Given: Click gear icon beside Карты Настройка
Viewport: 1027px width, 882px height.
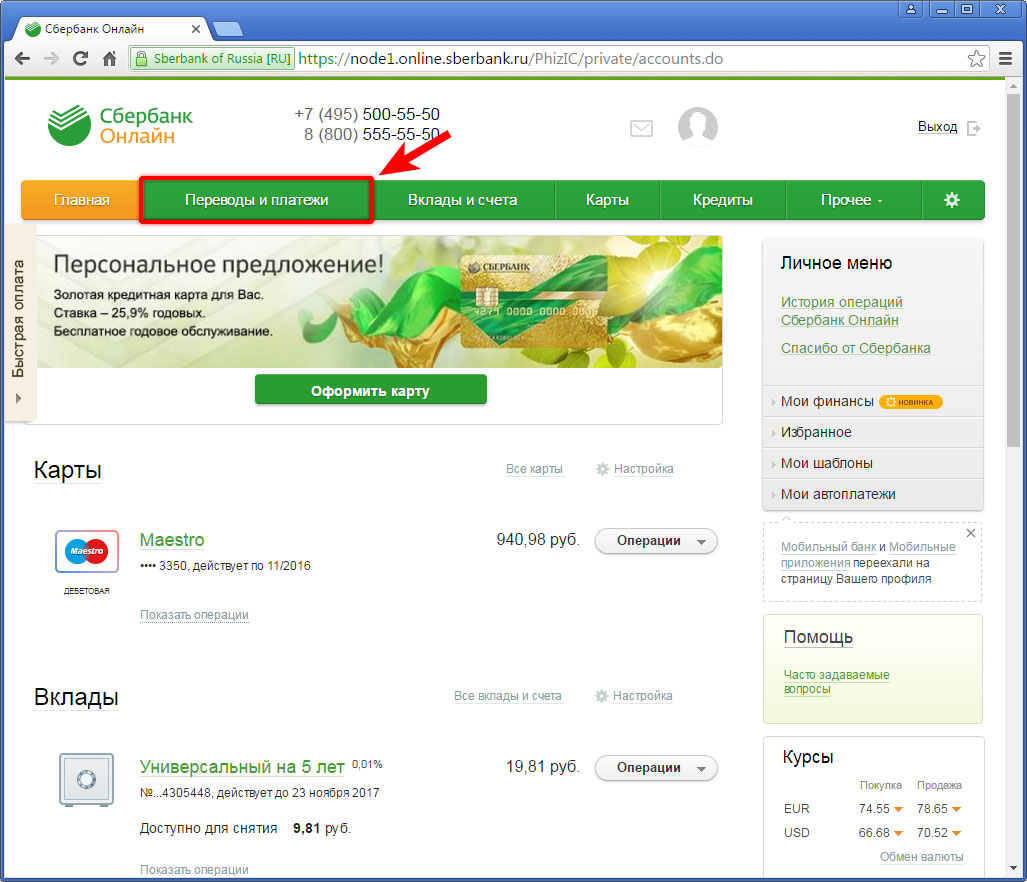Looking at the screenshot, I should click(x=602, y=469).
